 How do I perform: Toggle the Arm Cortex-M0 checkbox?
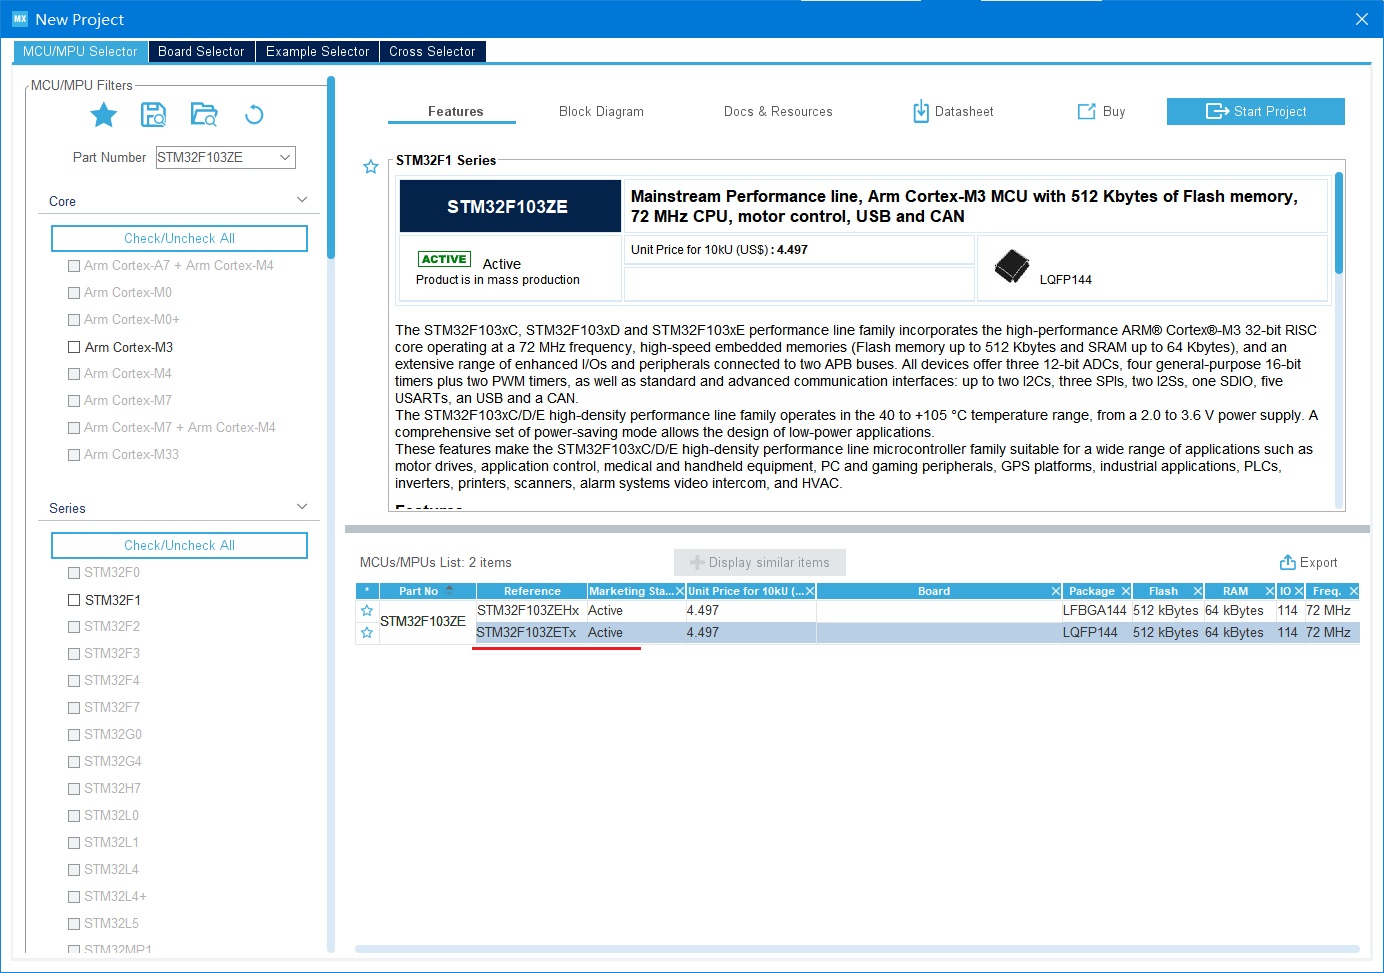coord(74,293)
